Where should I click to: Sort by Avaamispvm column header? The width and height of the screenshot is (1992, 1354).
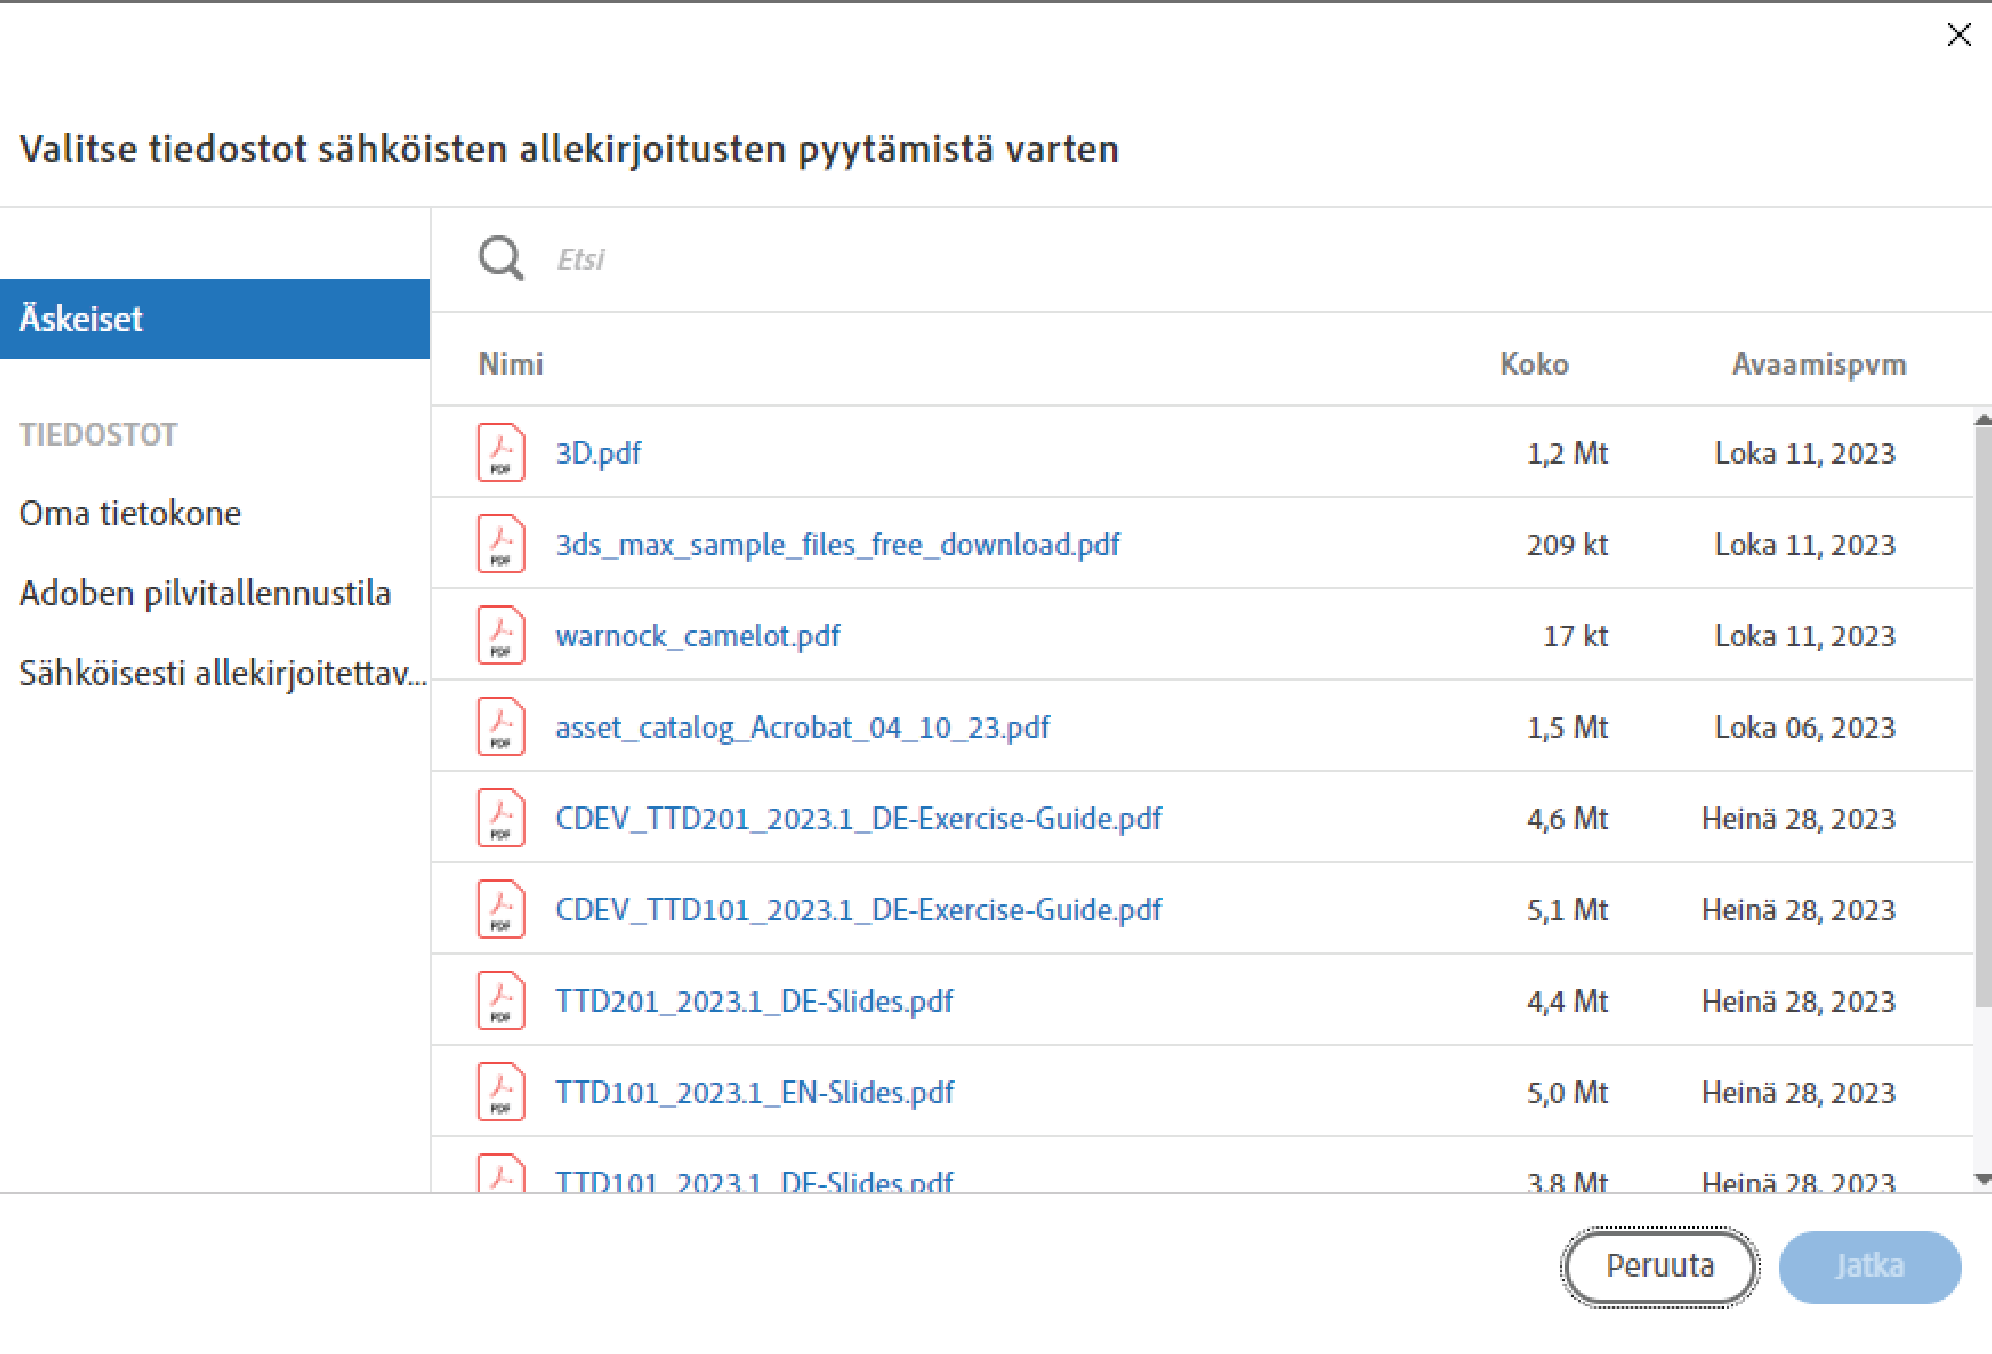tap(1818, 364)
